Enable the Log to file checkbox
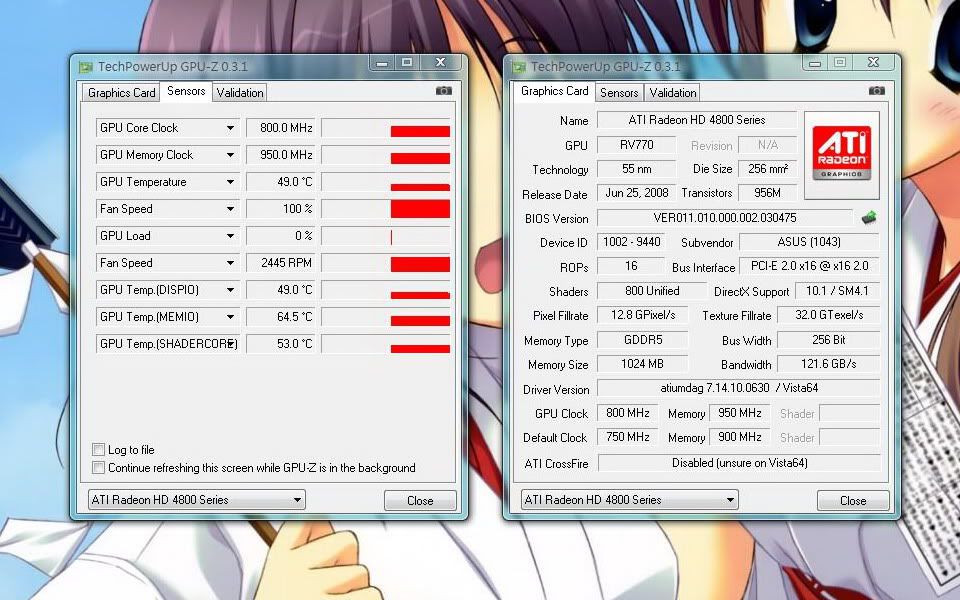Screen dimensions: 960x600 (99, 450)
